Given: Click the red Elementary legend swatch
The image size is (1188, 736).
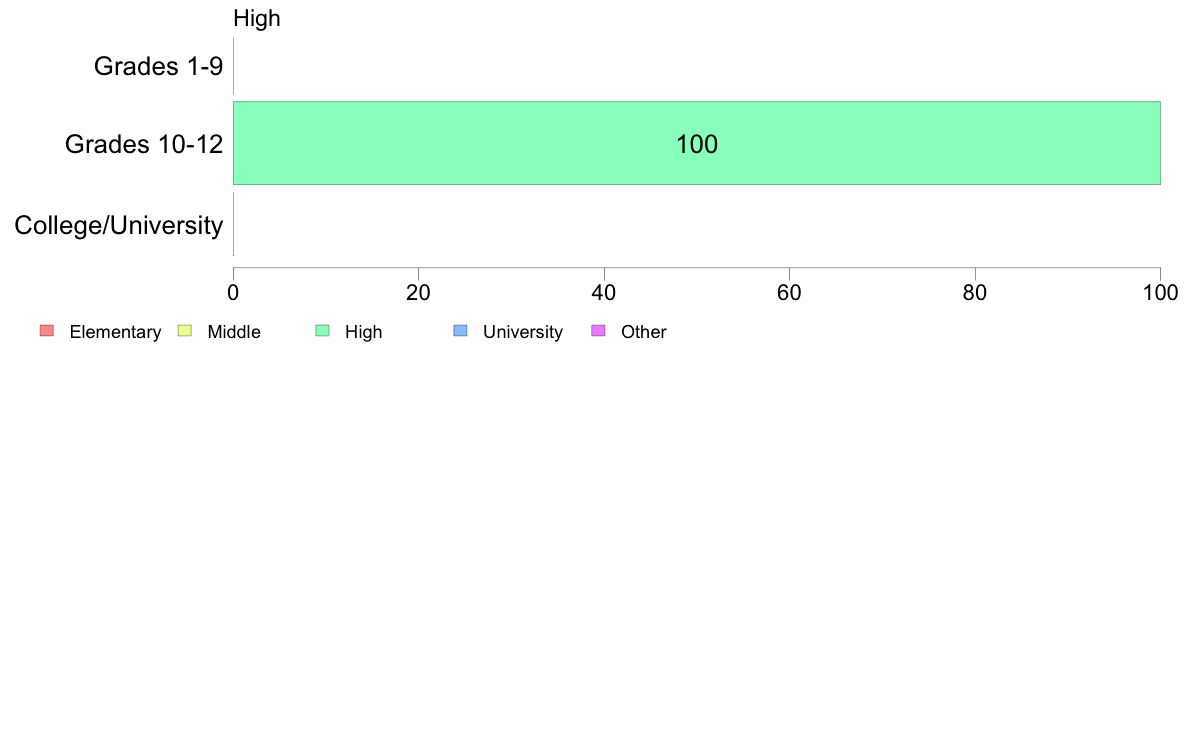Looking at the screenshot, I should point(47,330).
